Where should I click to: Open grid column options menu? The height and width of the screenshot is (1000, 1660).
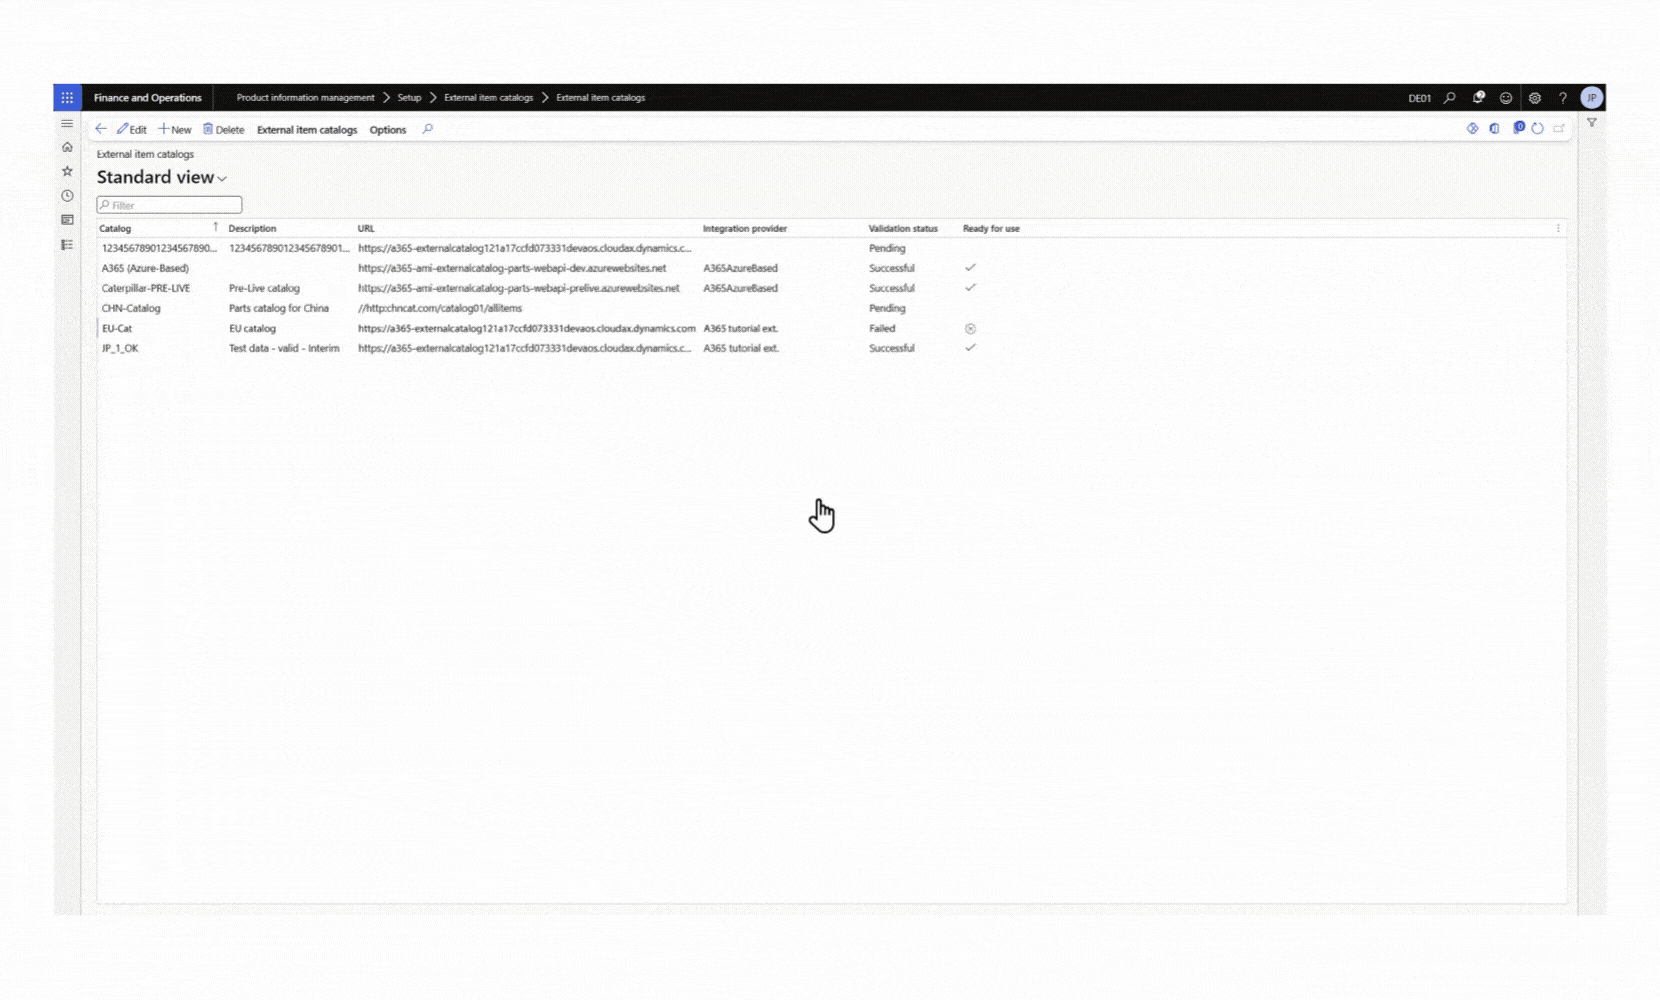pos(1557,229)
